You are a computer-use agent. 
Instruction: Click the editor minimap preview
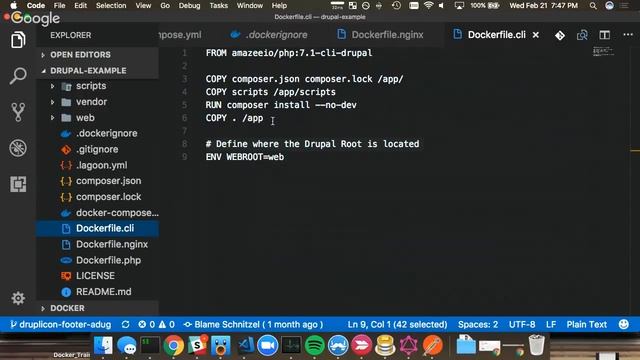coord(603,51)
